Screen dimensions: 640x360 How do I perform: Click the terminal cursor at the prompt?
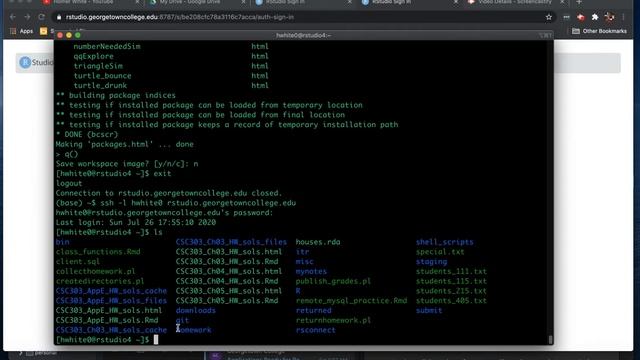(156, 340)
